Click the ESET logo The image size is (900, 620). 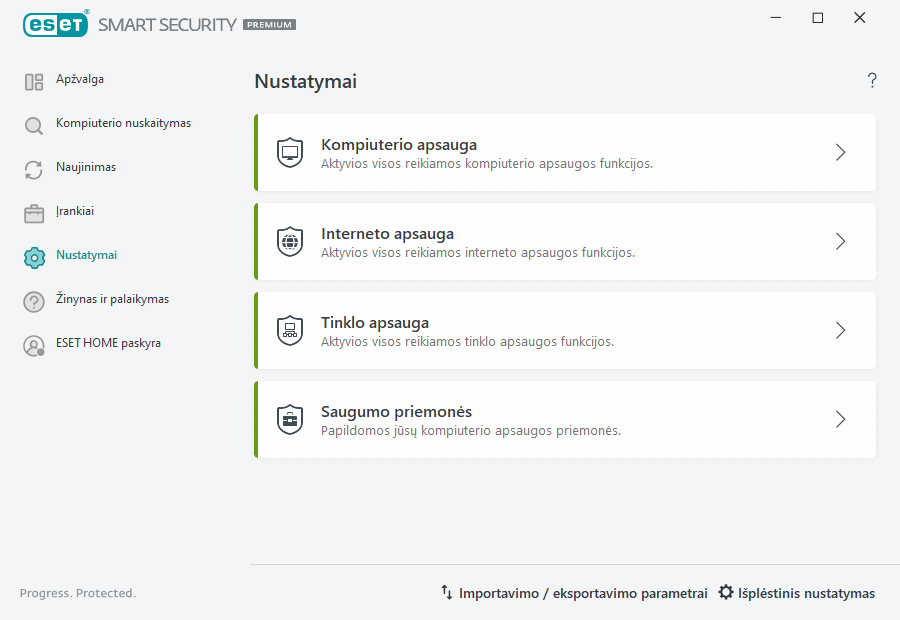click(x=56, y=24)
